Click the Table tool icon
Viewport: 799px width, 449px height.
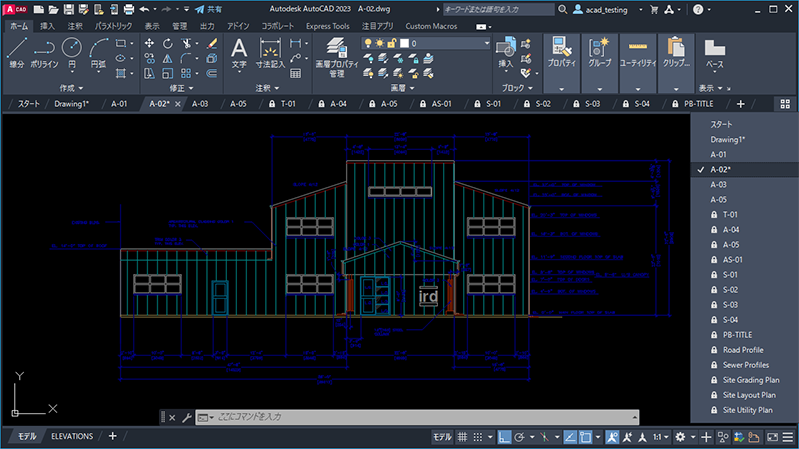(296, 74)
